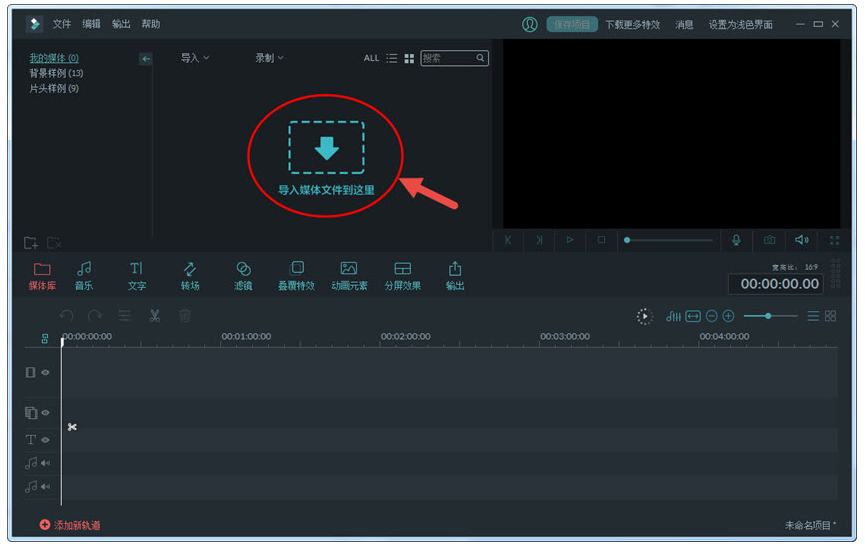Mute the first music track

point(46,463)
